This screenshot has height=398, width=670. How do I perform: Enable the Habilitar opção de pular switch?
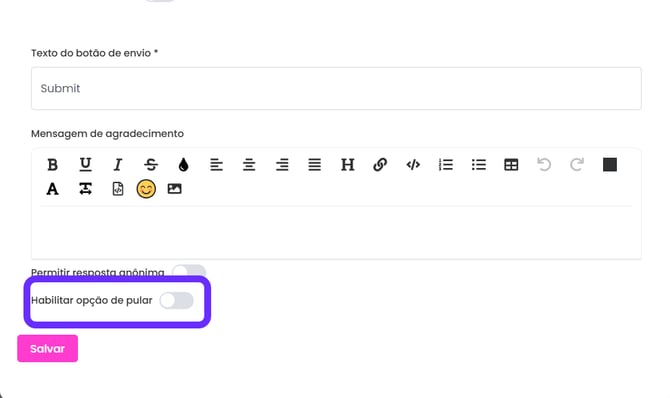[x=176, y=301]
